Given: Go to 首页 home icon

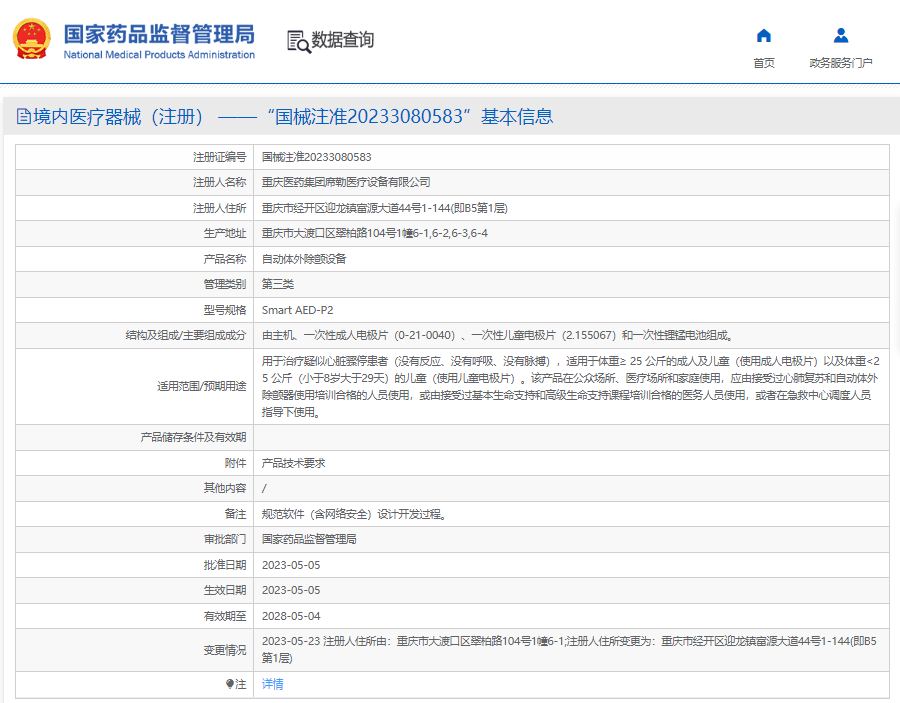Looking at the screenshot, I should pos(763,36).
